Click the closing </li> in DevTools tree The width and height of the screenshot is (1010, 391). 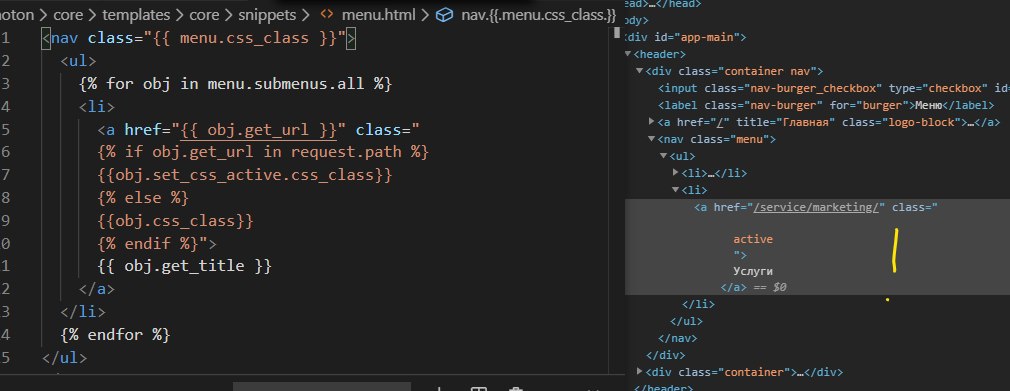pyautogui.click(x=698, y=304)
